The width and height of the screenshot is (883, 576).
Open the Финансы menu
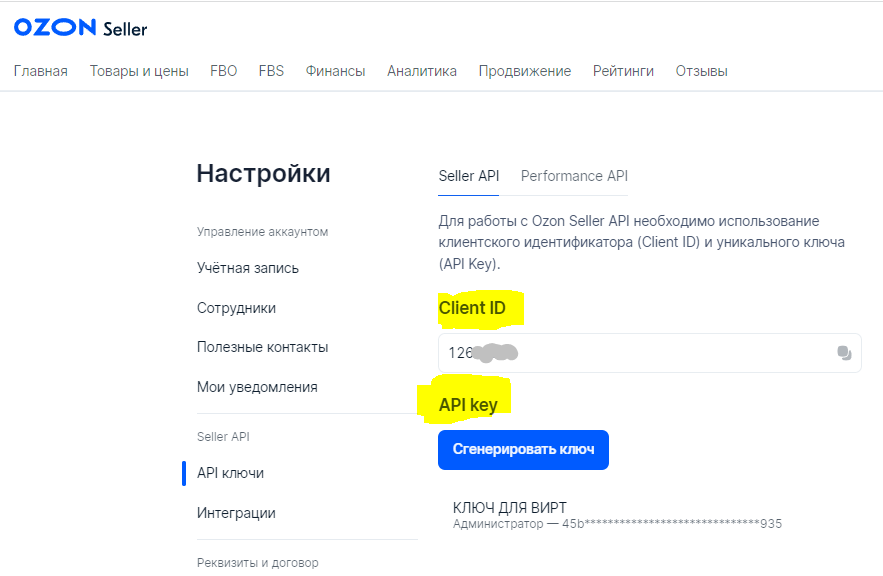[x=336, y=71]
